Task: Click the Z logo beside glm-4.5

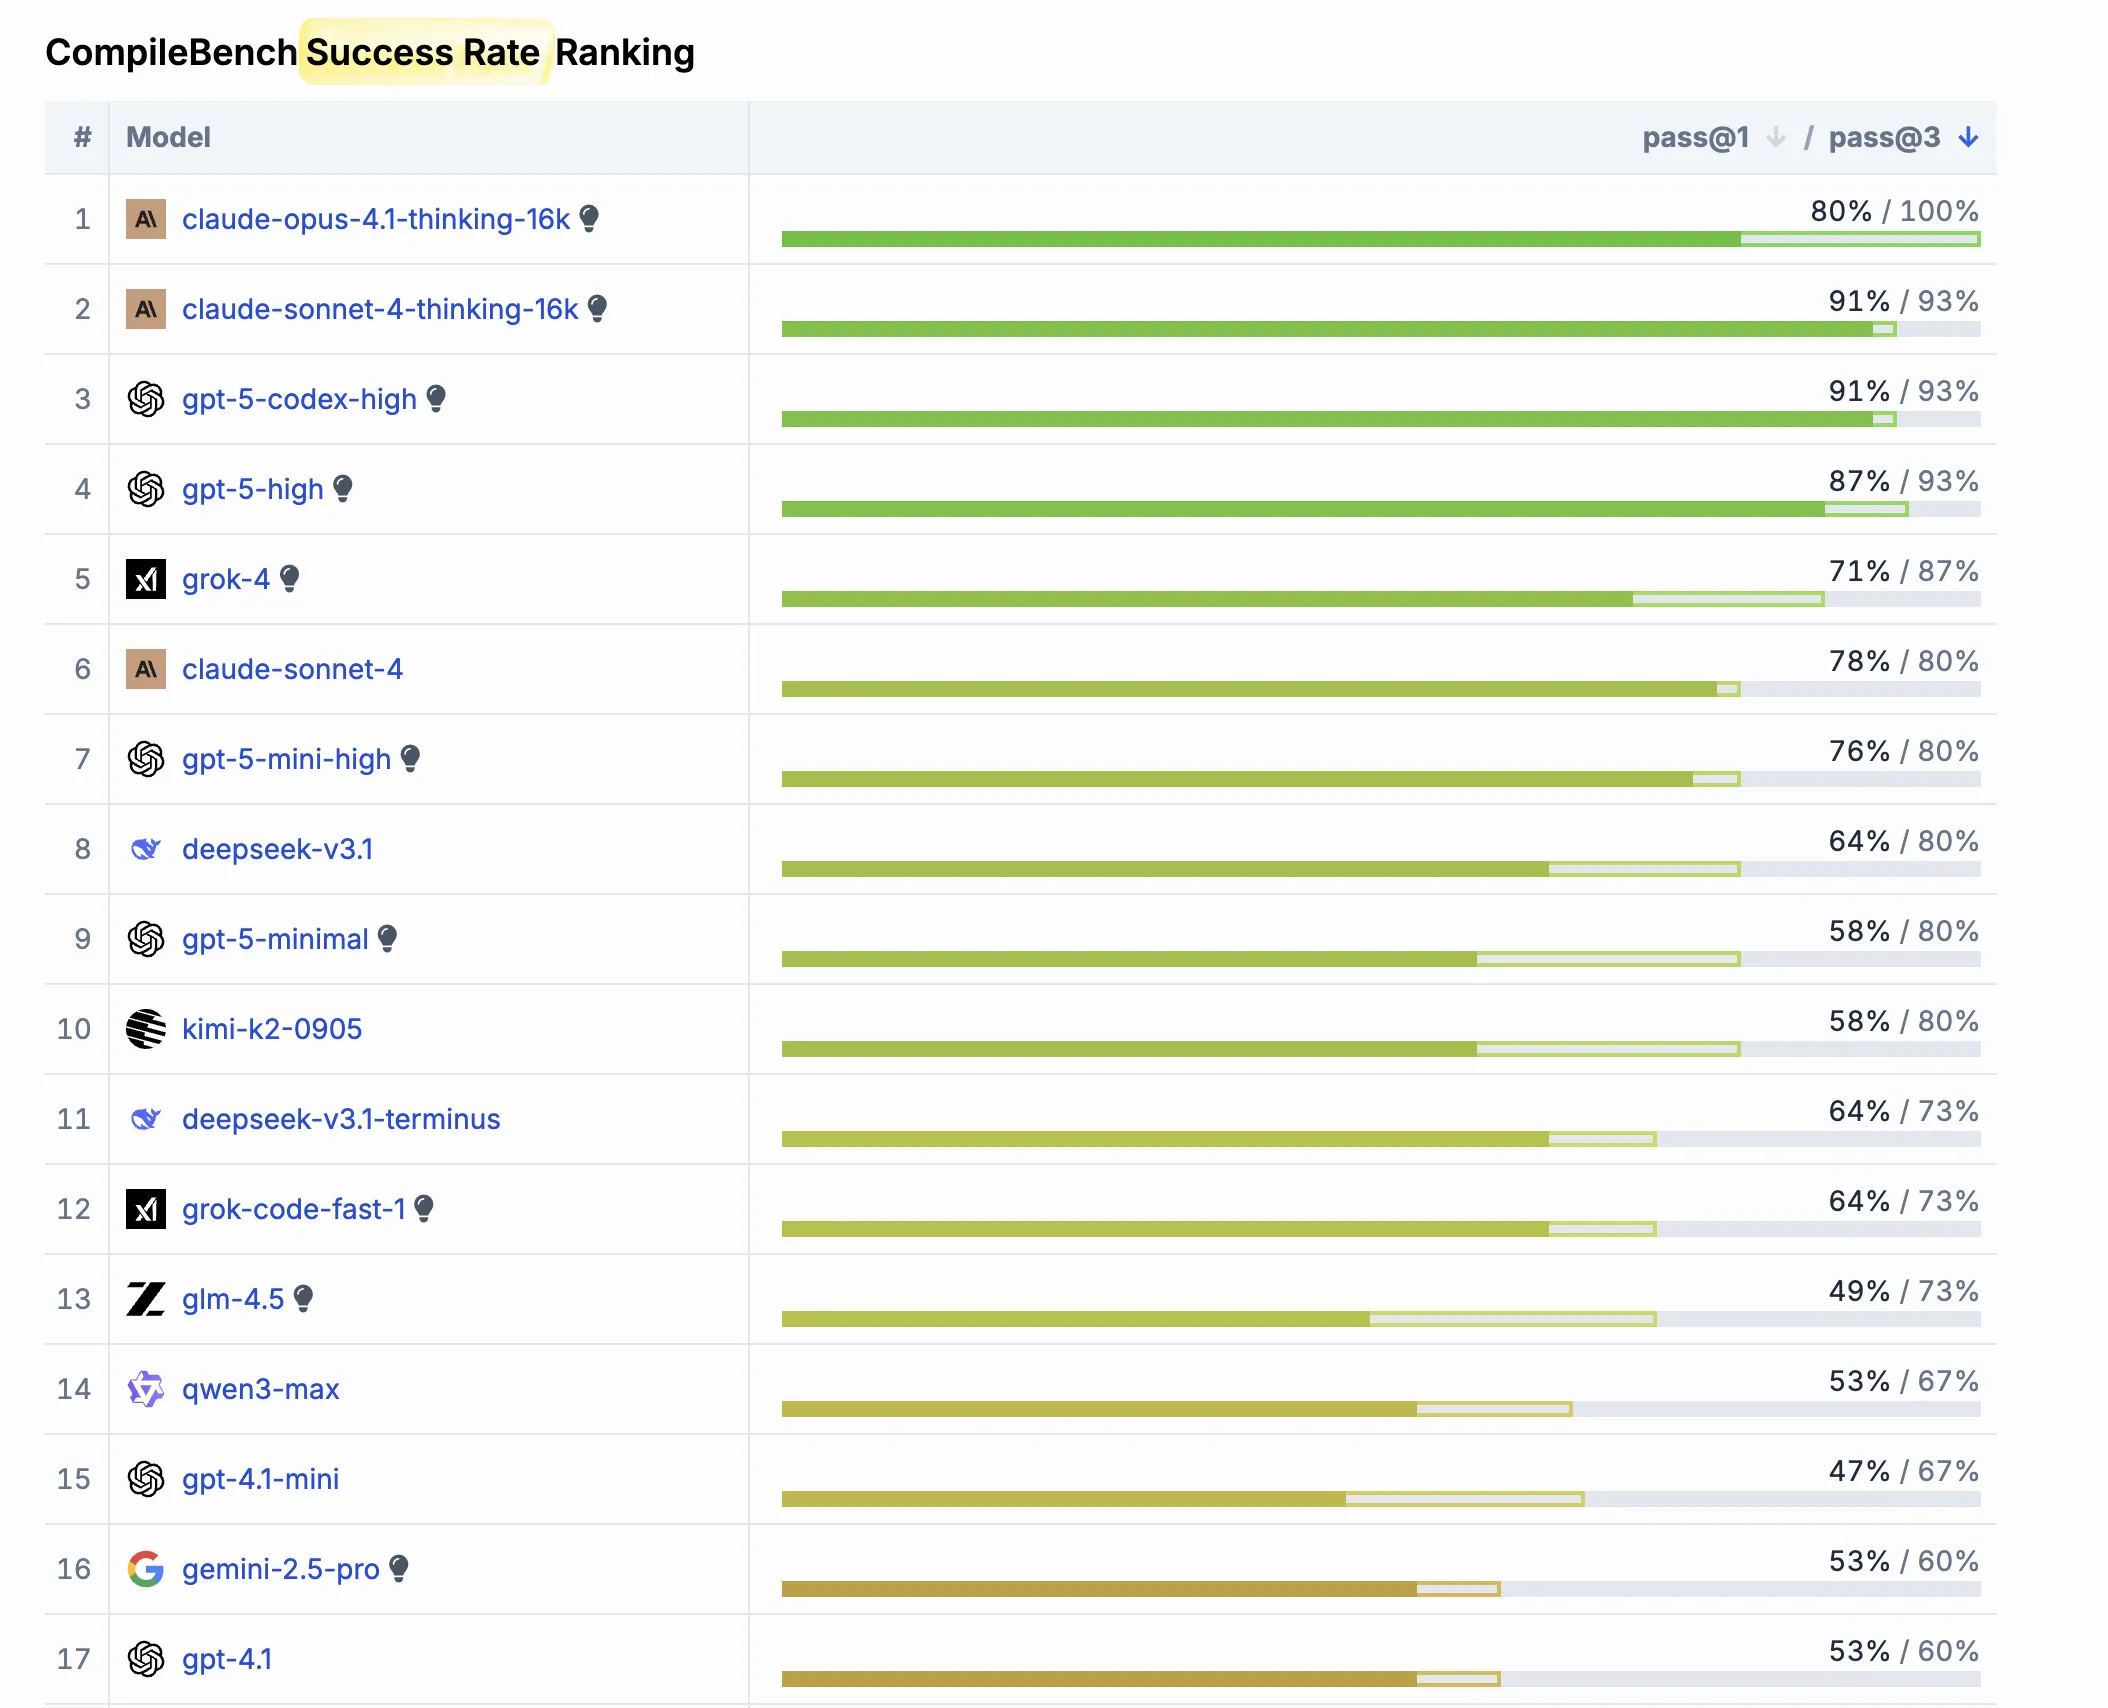Action: click(x=146, y=1299)
